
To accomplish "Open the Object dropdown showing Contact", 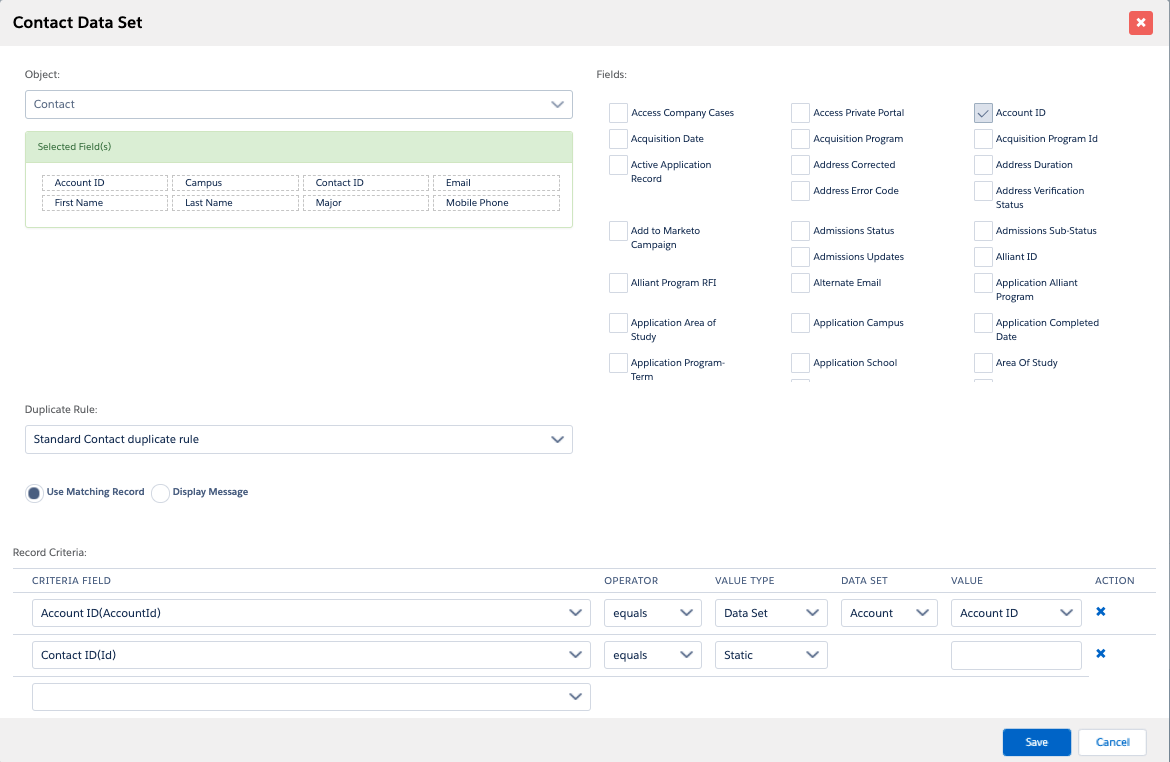I will coord(298,104).
